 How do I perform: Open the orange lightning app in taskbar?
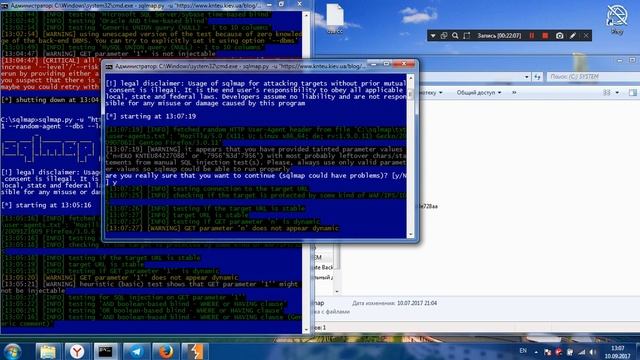coord(195,351)
